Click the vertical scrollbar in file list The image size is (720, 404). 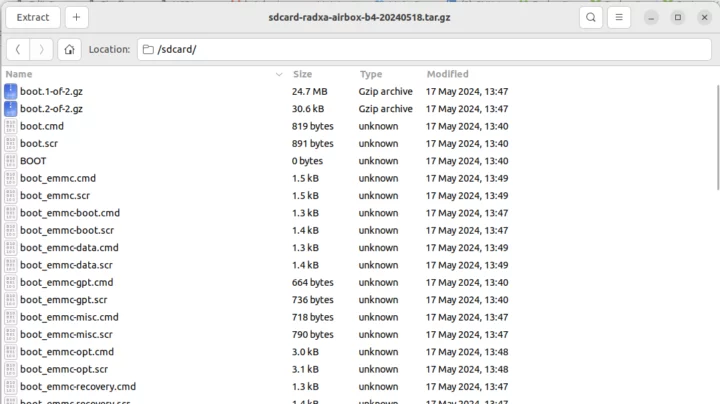715,135
